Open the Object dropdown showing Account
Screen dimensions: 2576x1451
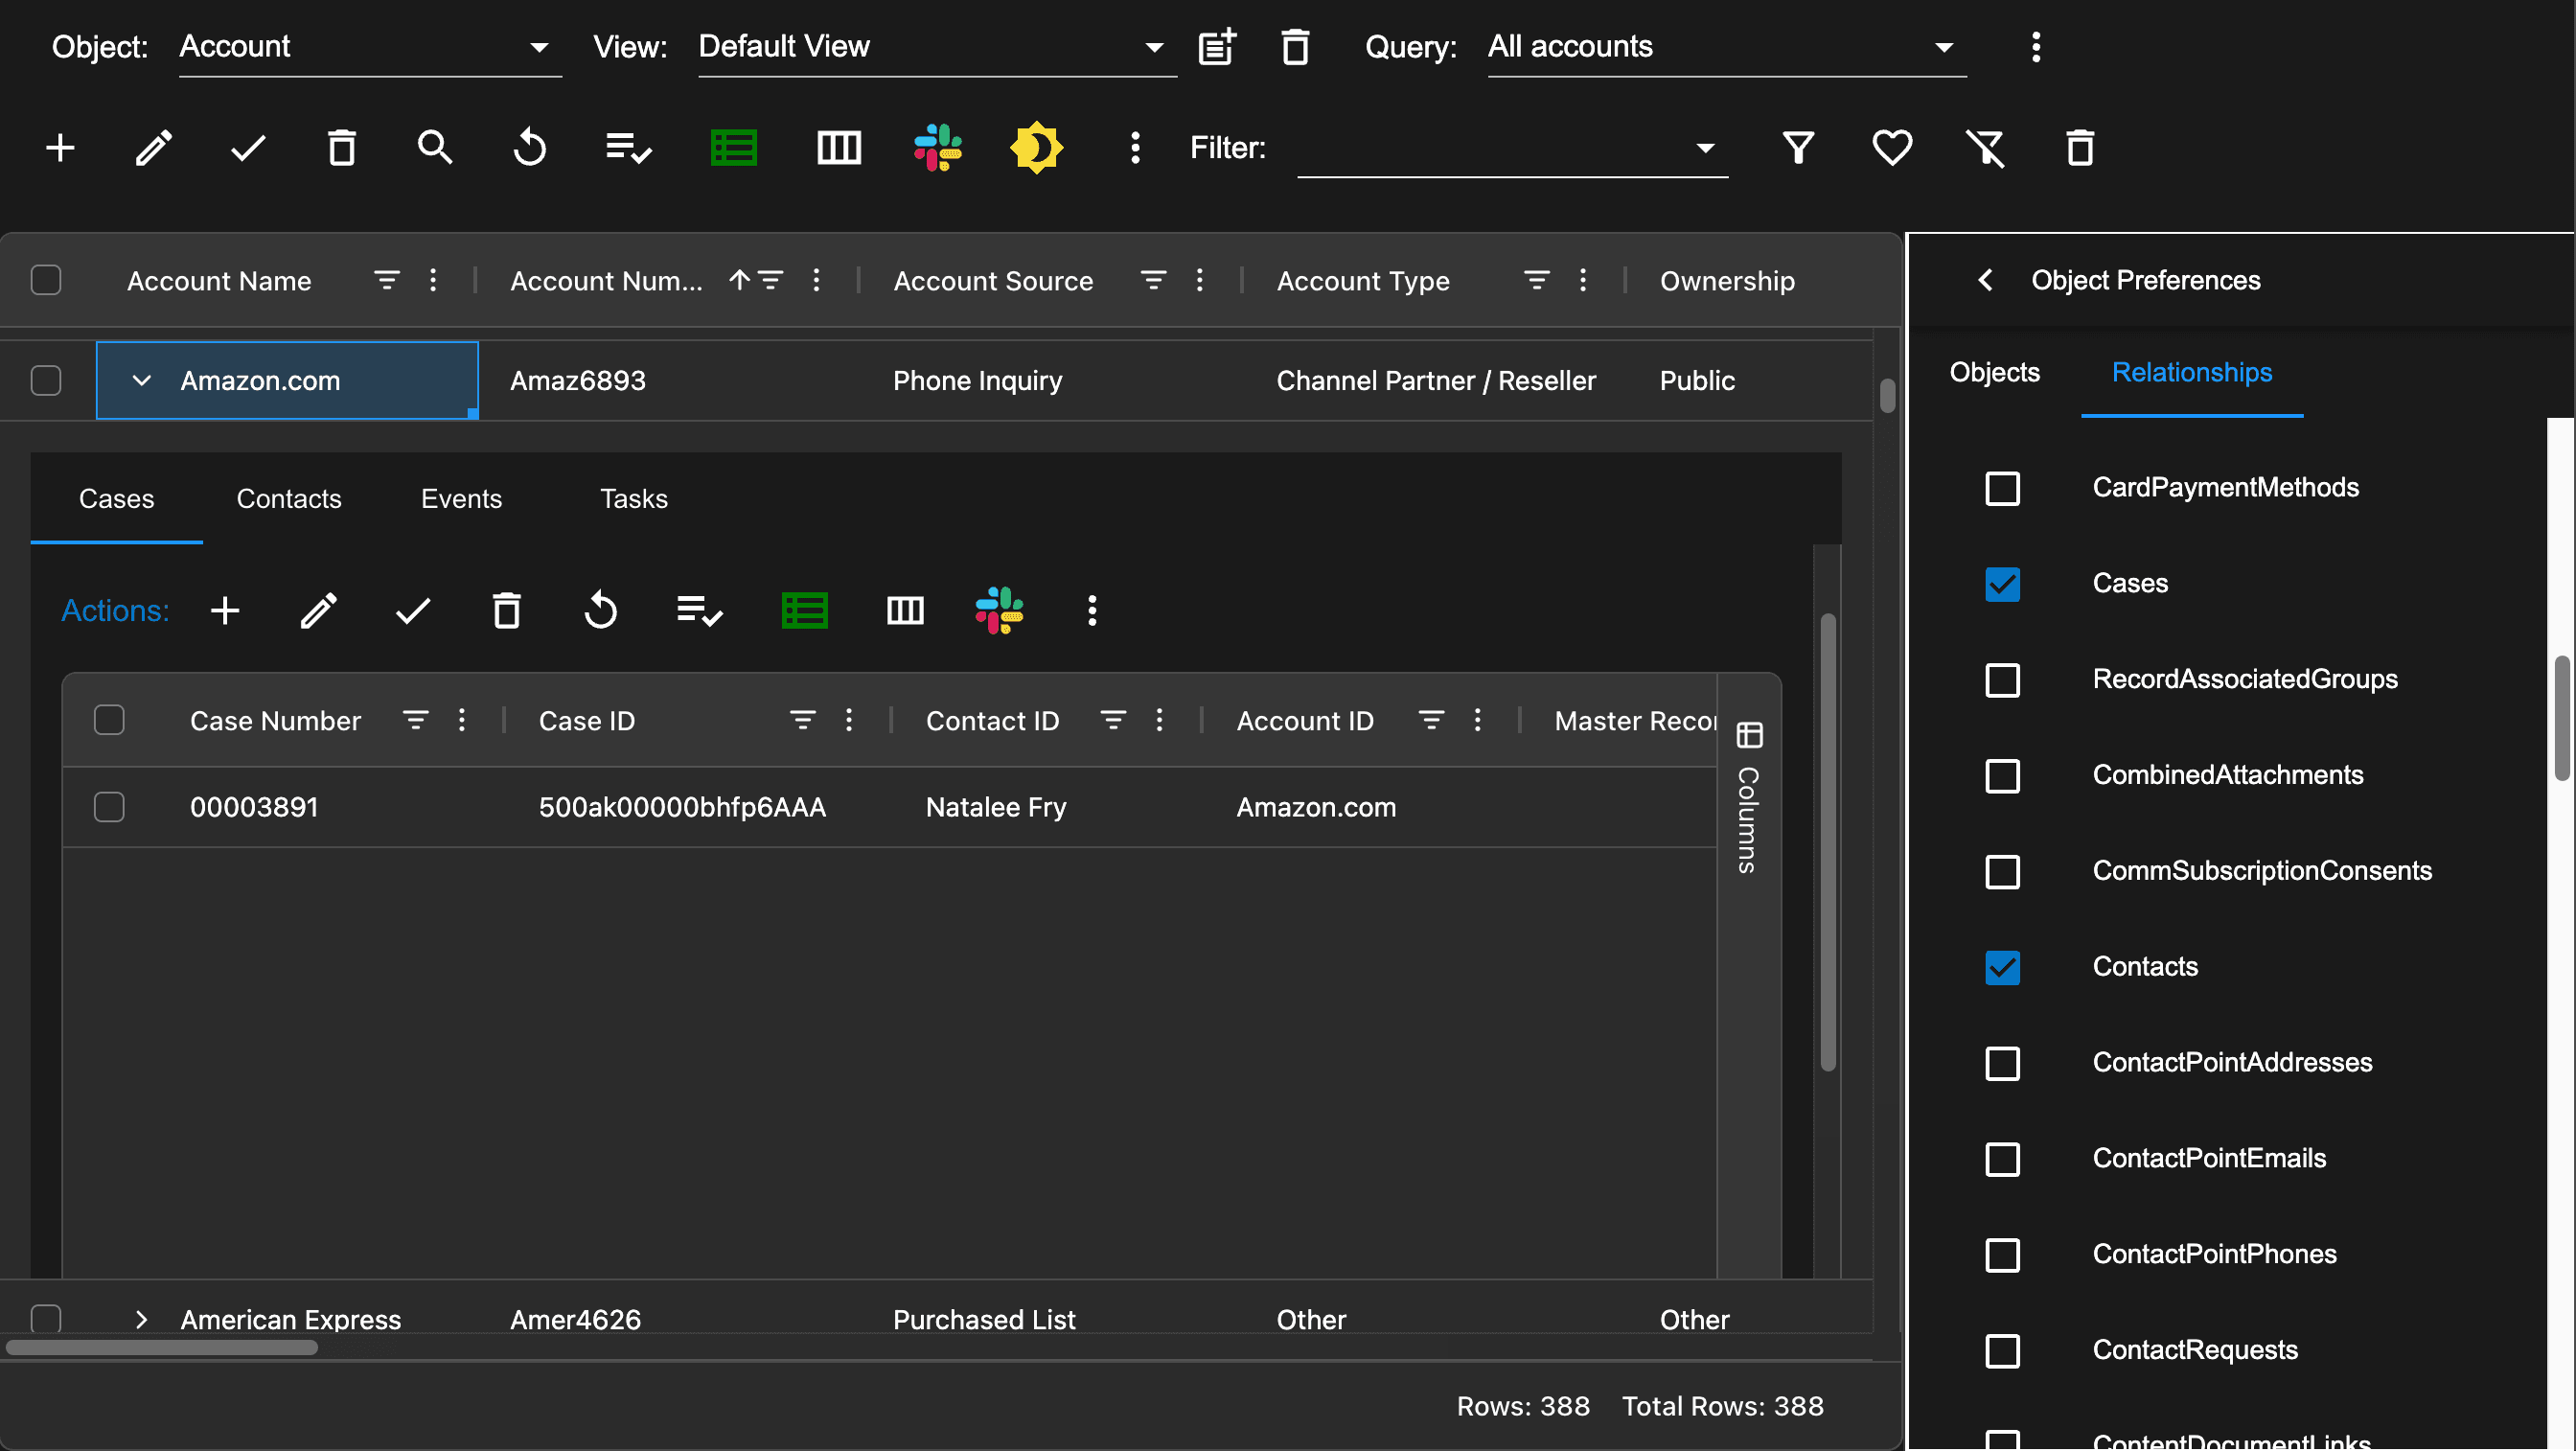369,47
